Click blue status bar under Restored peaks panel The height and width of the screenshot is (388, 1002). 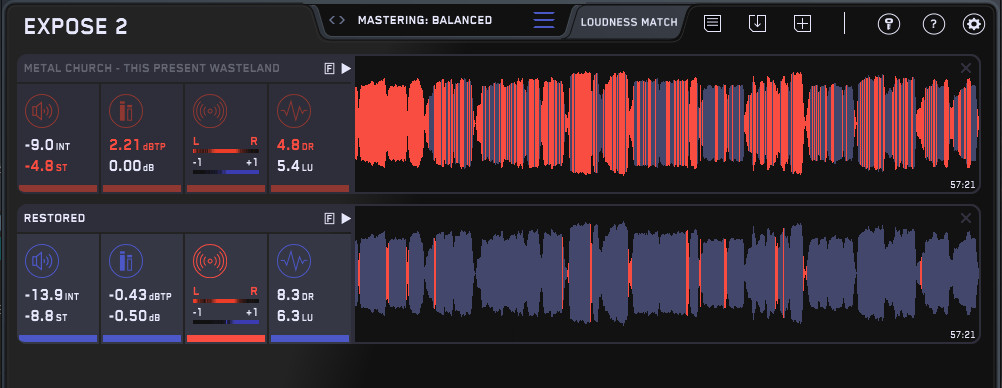point(142,338)
